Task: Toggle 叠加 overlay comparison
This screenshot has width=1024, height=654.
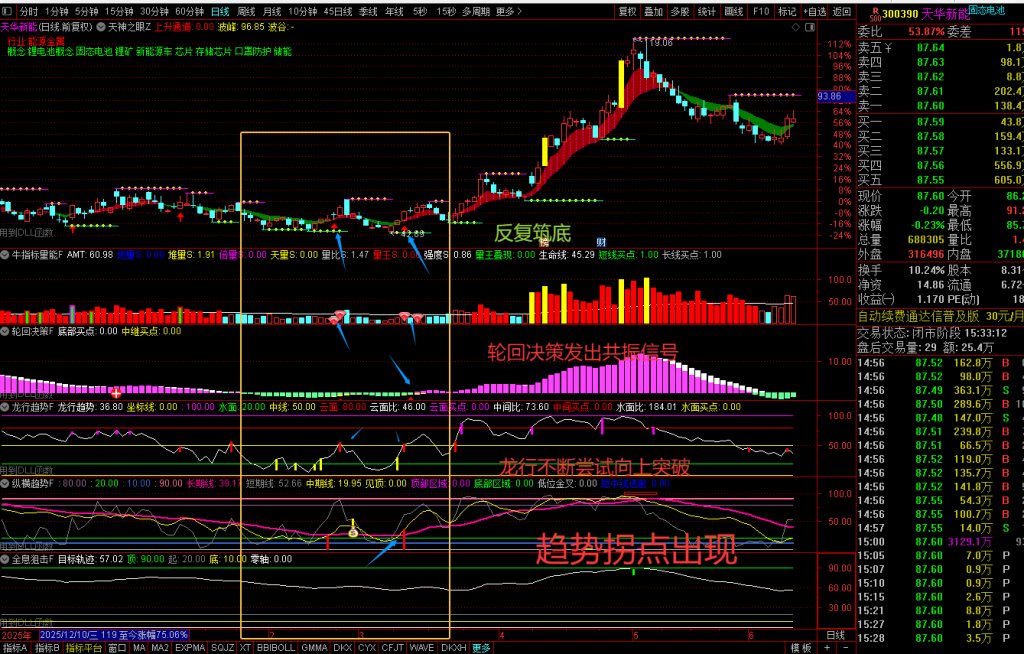Action: point(654,11)
